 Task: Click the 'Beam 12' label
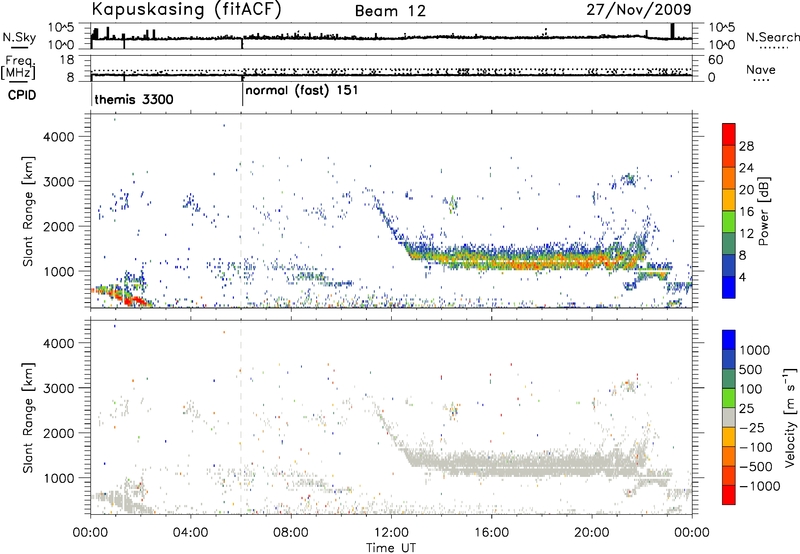[x=390, y=11]
